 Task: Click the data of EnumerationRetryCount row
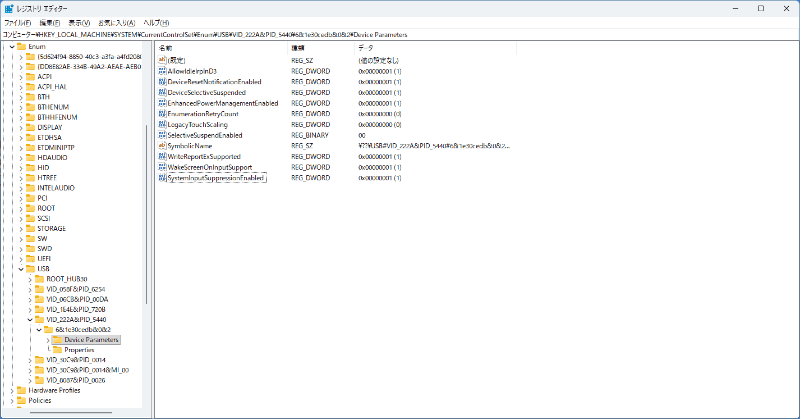point(380,114)
